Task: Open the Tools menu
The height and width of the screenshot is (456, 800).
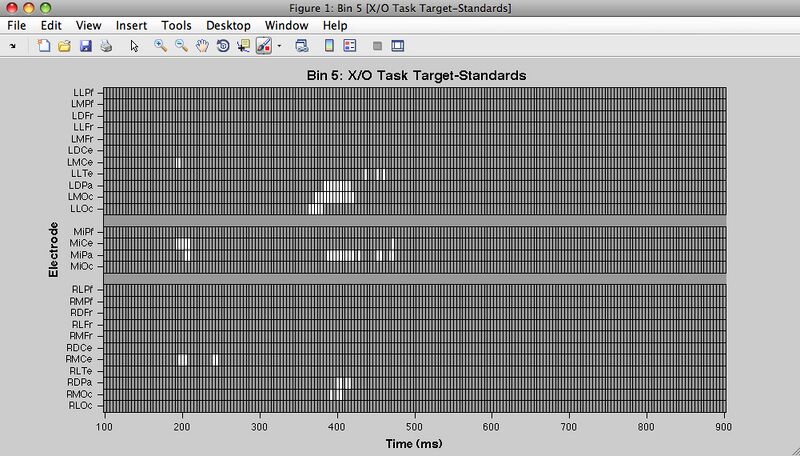Action: point(176,24)
